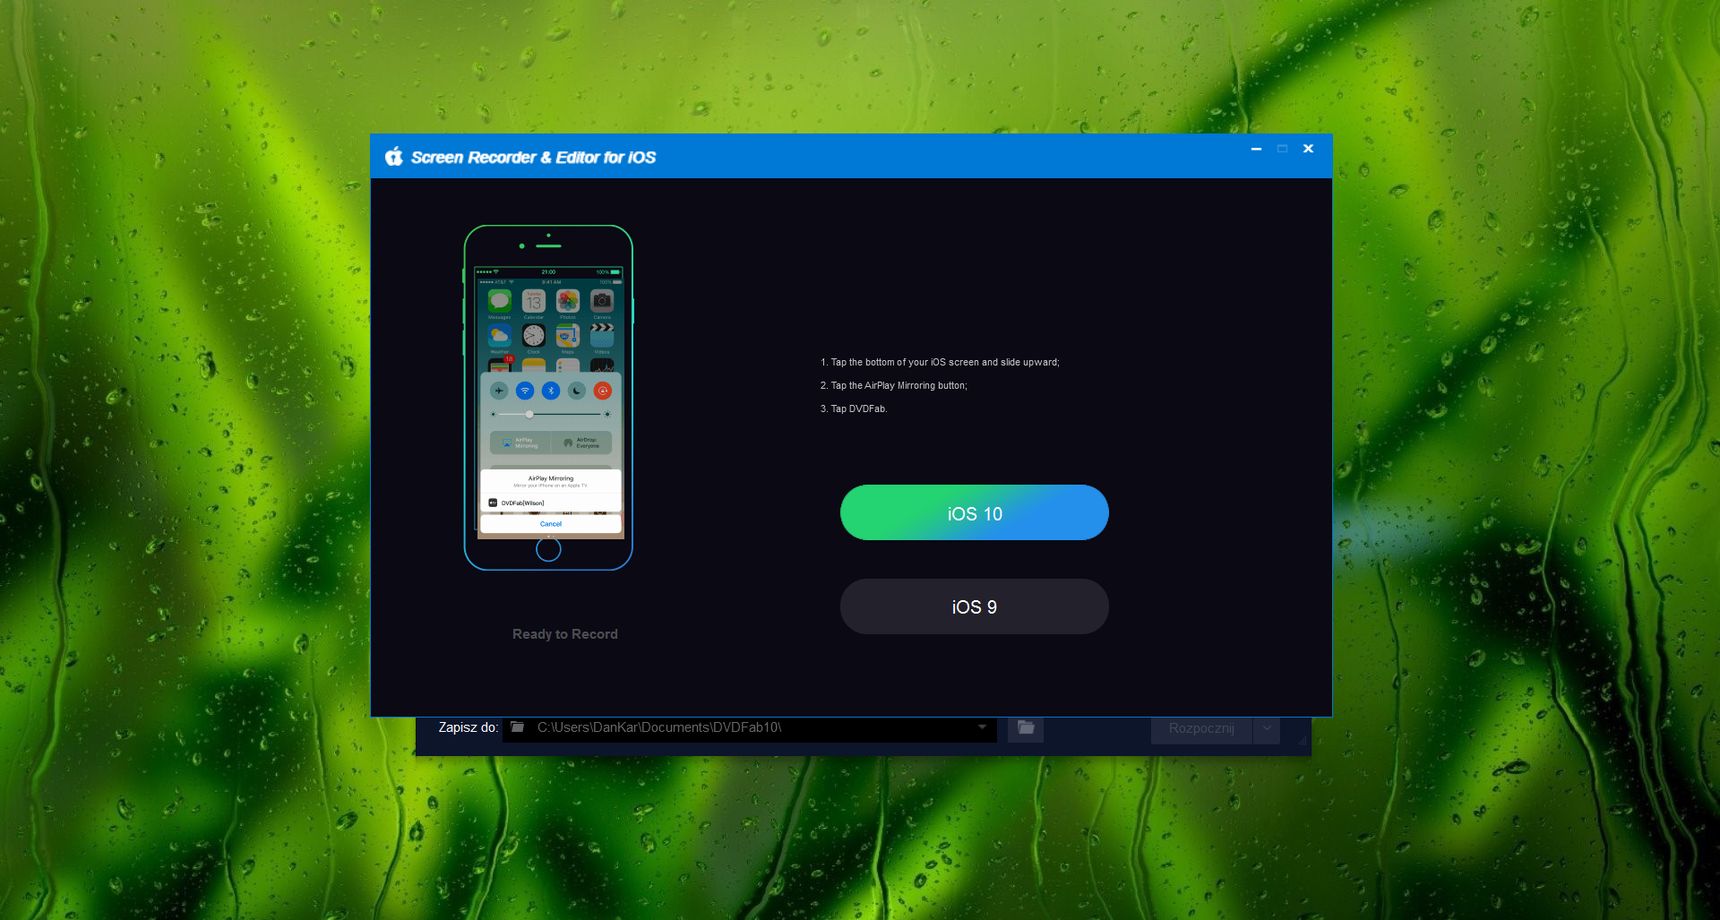The width and height of the screenshot is (1720, 920).
Task: Click the Rozpocznij button
Action: coord(1201,728)
